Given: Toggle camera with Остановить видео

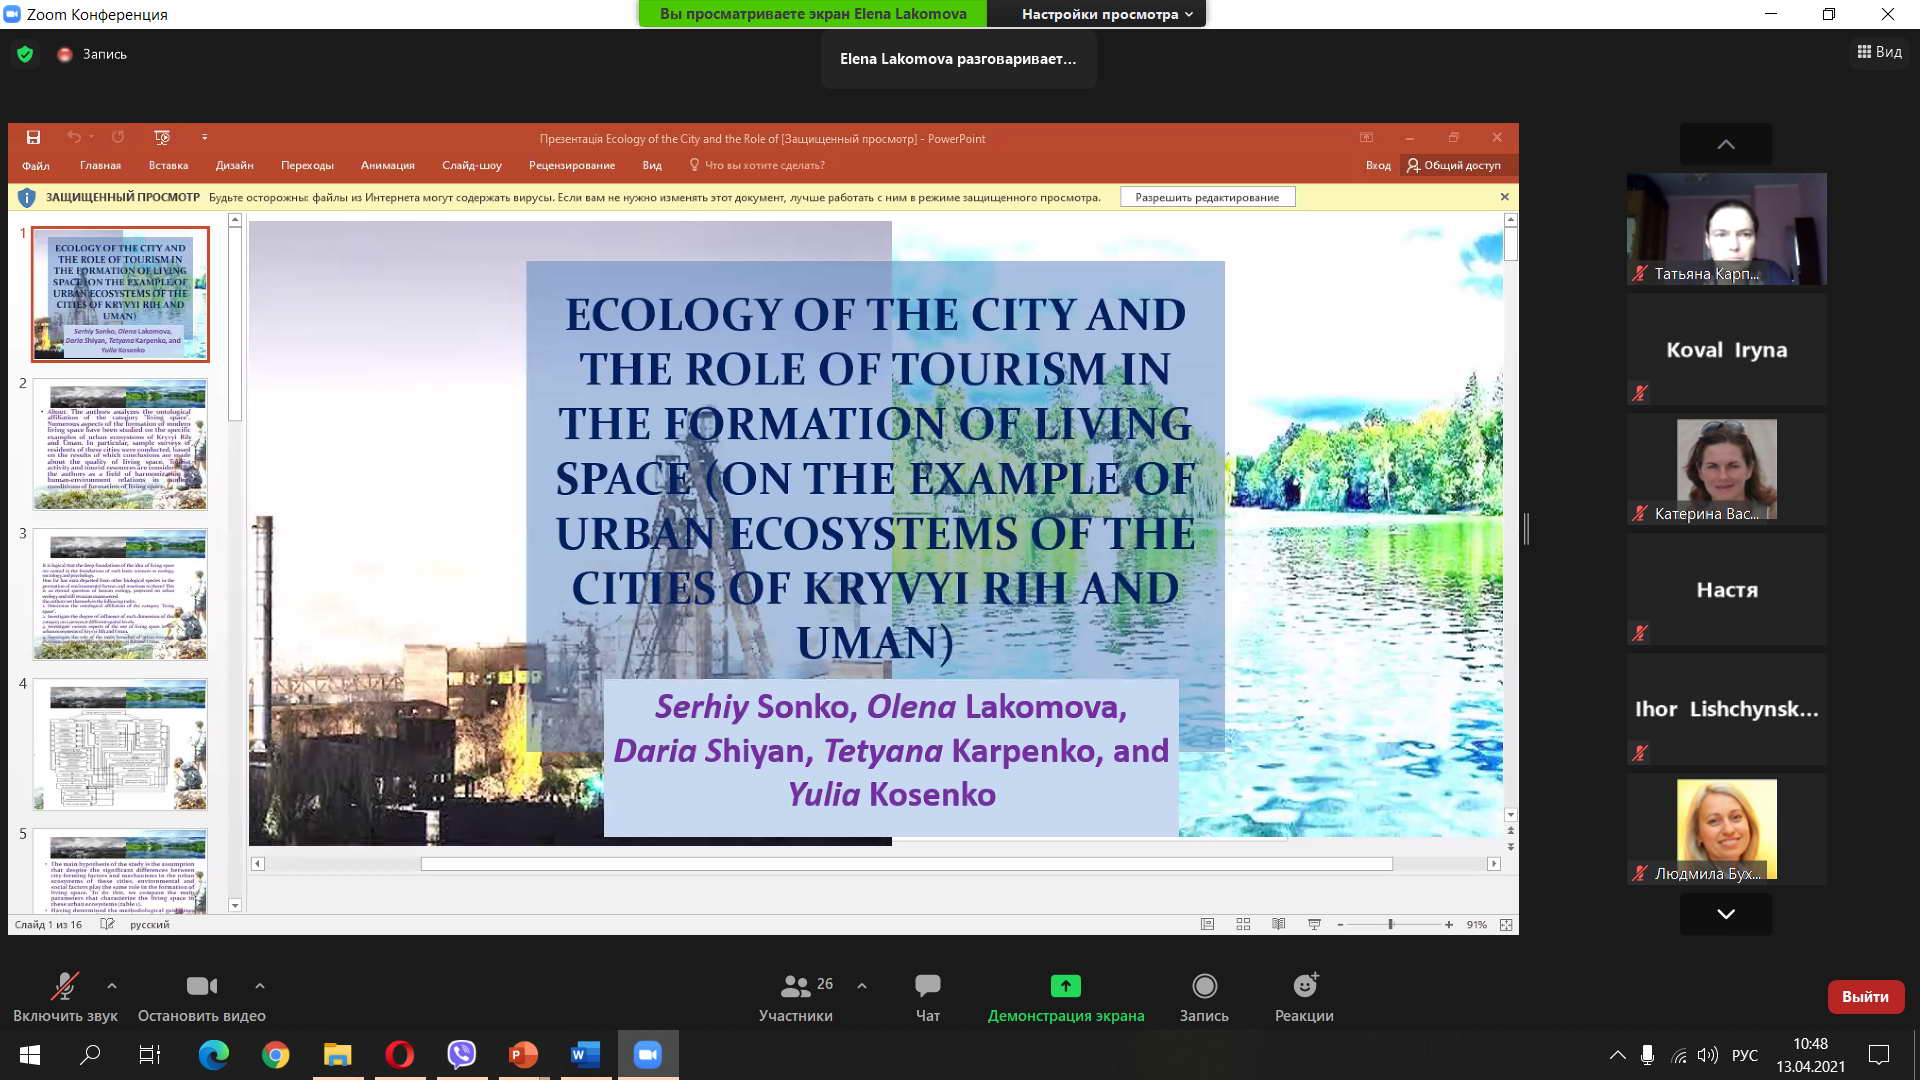Looking at the screenshot, I should tap(201, 986).
